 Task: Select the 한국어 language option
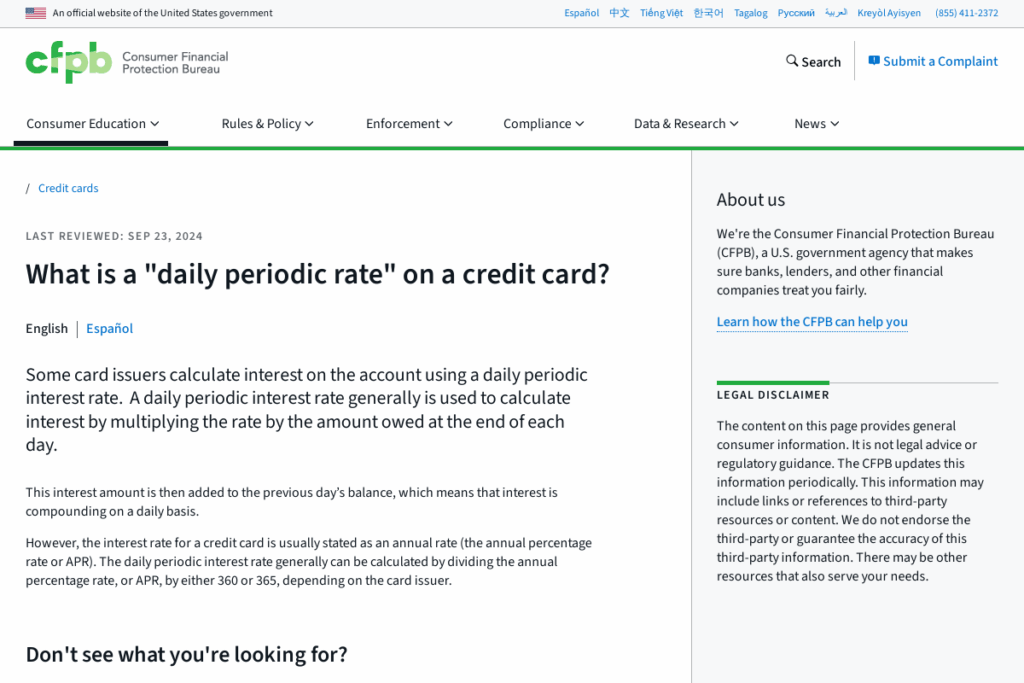pyautogui.click(x=708, y=12)
